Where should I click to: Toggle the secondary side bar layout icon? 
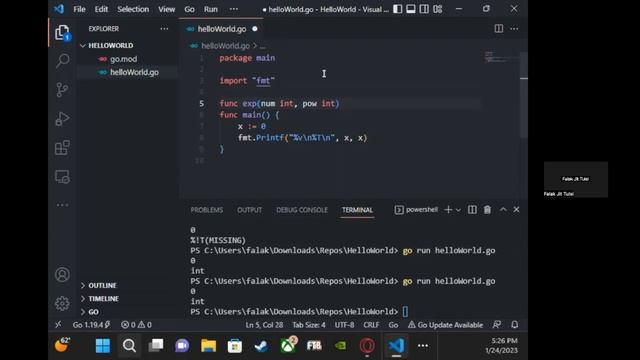pos(424,9)
